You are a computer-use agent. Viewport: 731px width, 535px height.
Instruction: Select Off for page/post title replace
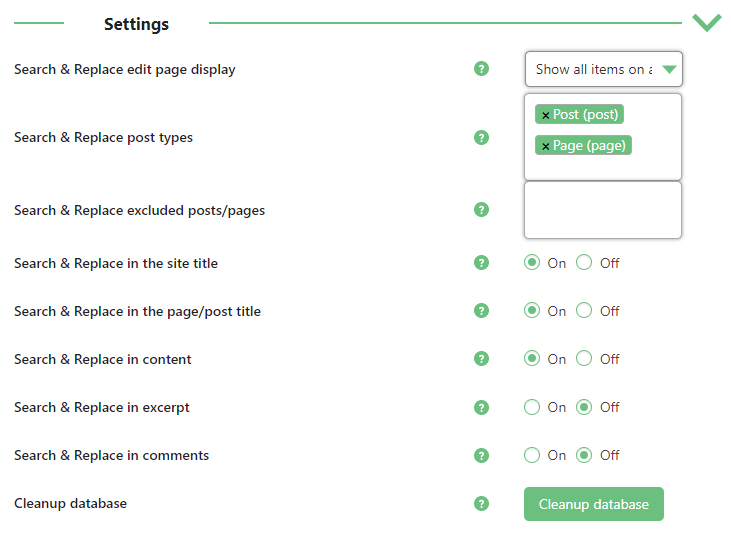584,311
